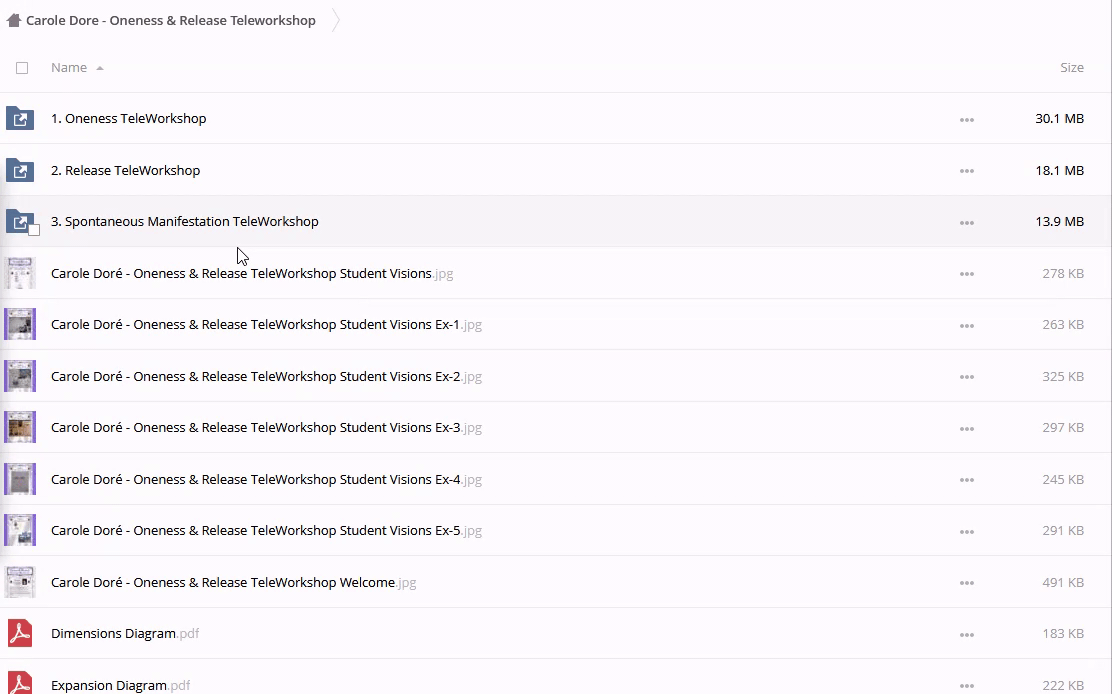Click the Carole Dore breadcrumb folder title
Screen dimensions: 1112x694
[x=171, y=20]
